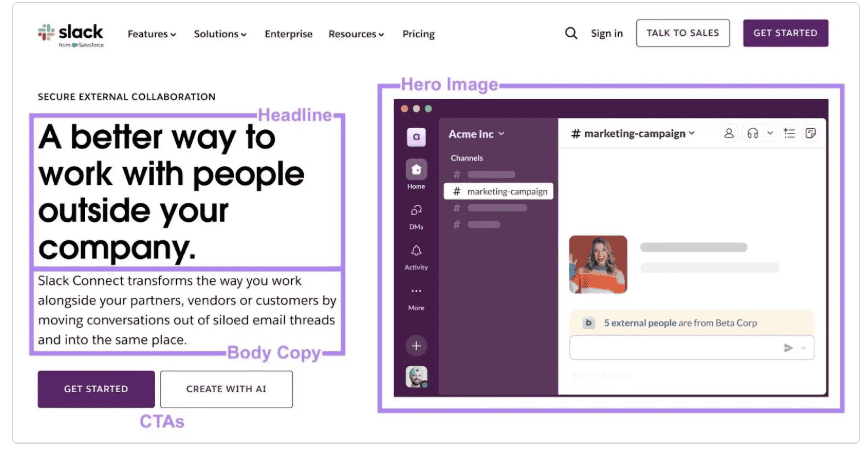Viewport: 865px width, 449px height.
Task: Open the Enterprise page
Action: coord(289,34)
